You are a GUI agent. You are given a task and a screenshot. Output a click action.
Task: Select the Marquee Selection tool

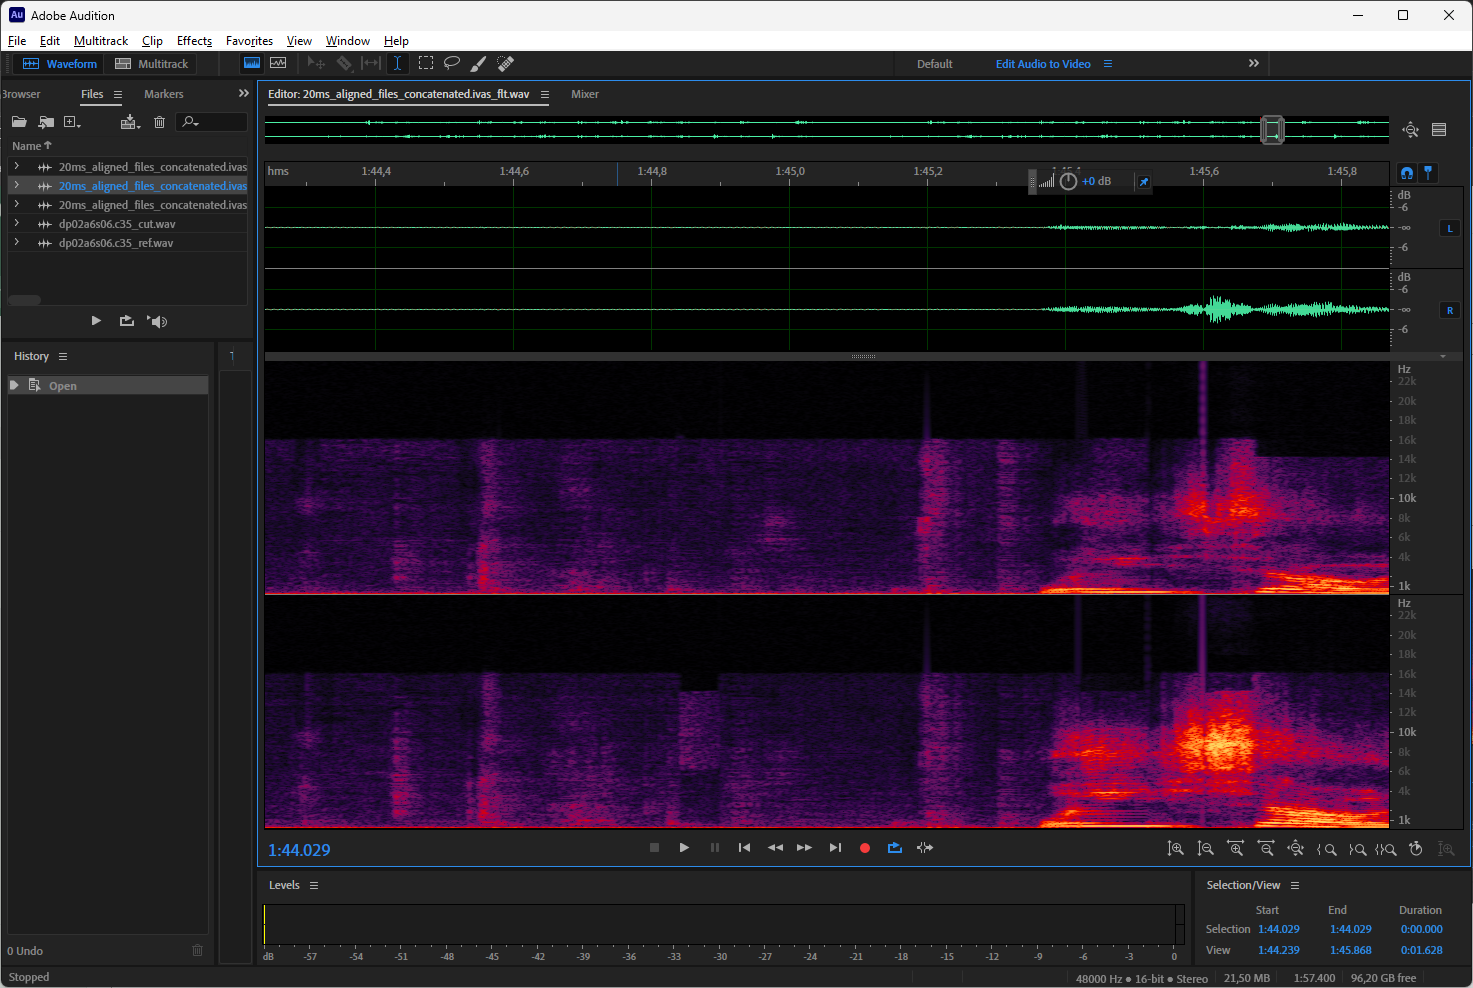[x=426, y=63]
